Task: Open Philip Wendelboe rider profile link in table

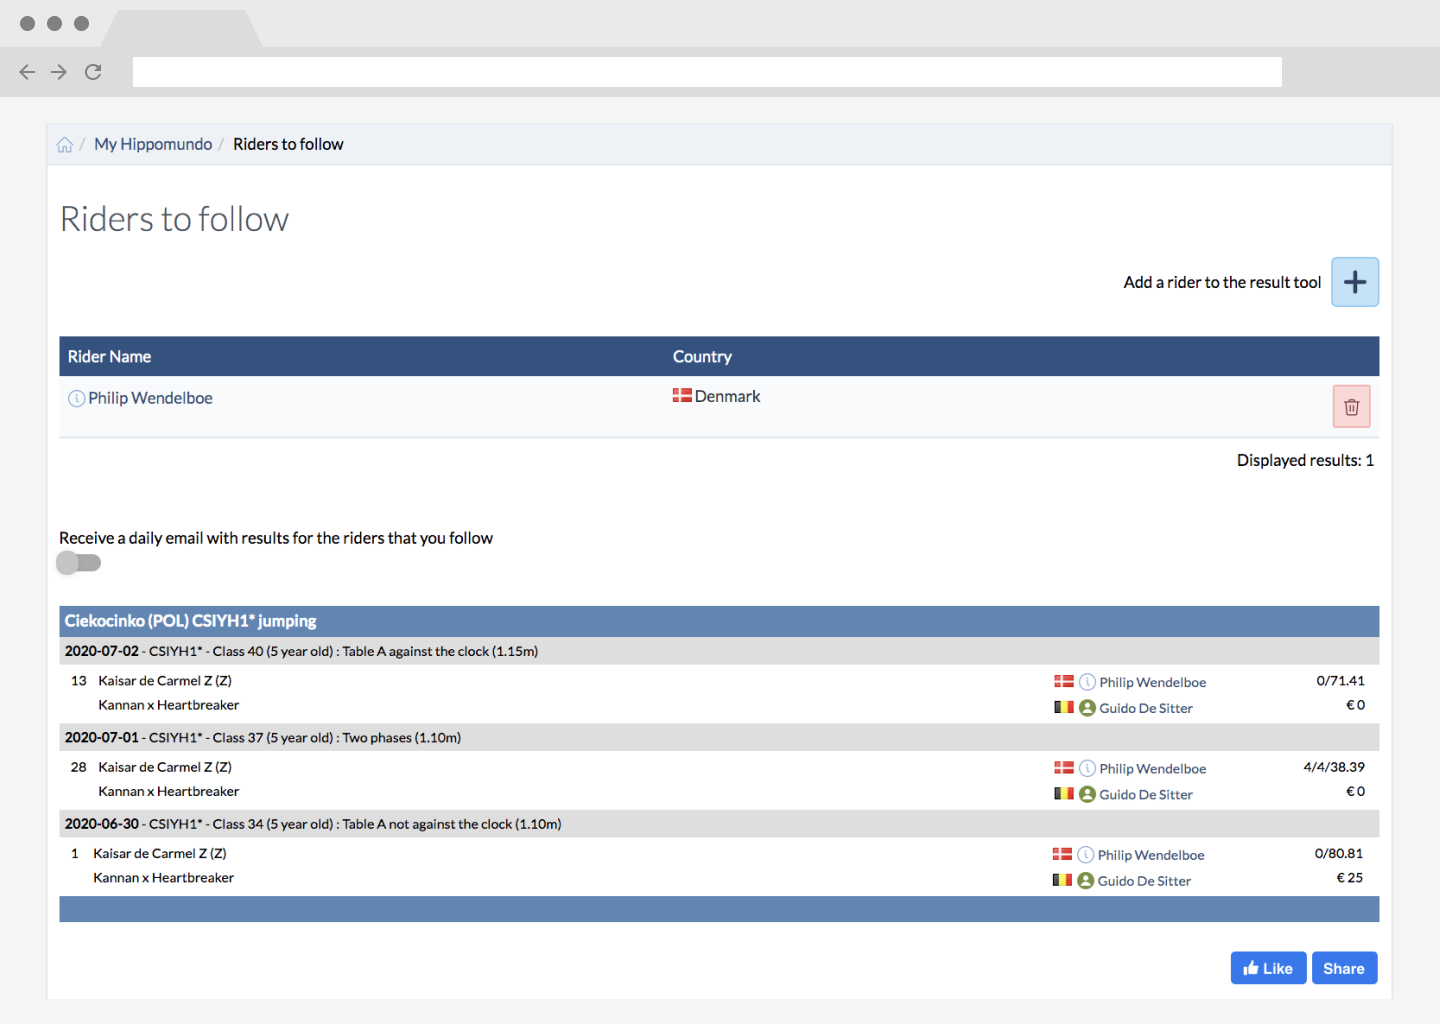Action: pos(150,398)
